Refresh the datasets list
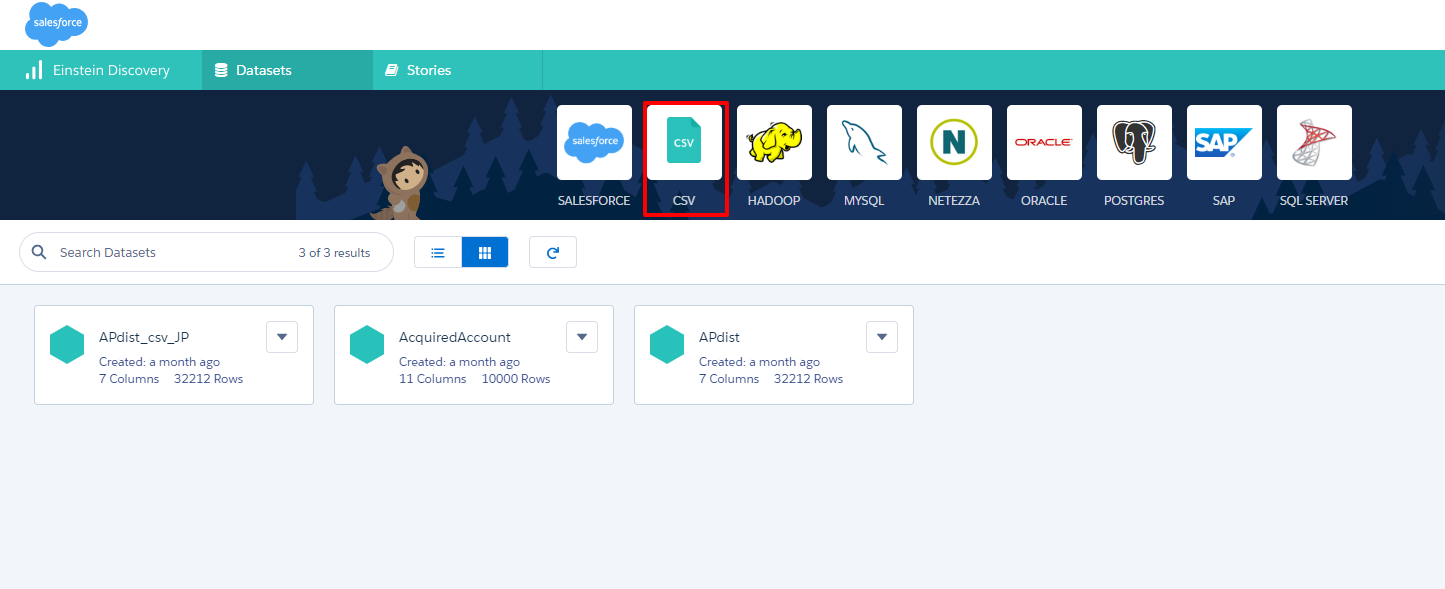 [553, 253]
